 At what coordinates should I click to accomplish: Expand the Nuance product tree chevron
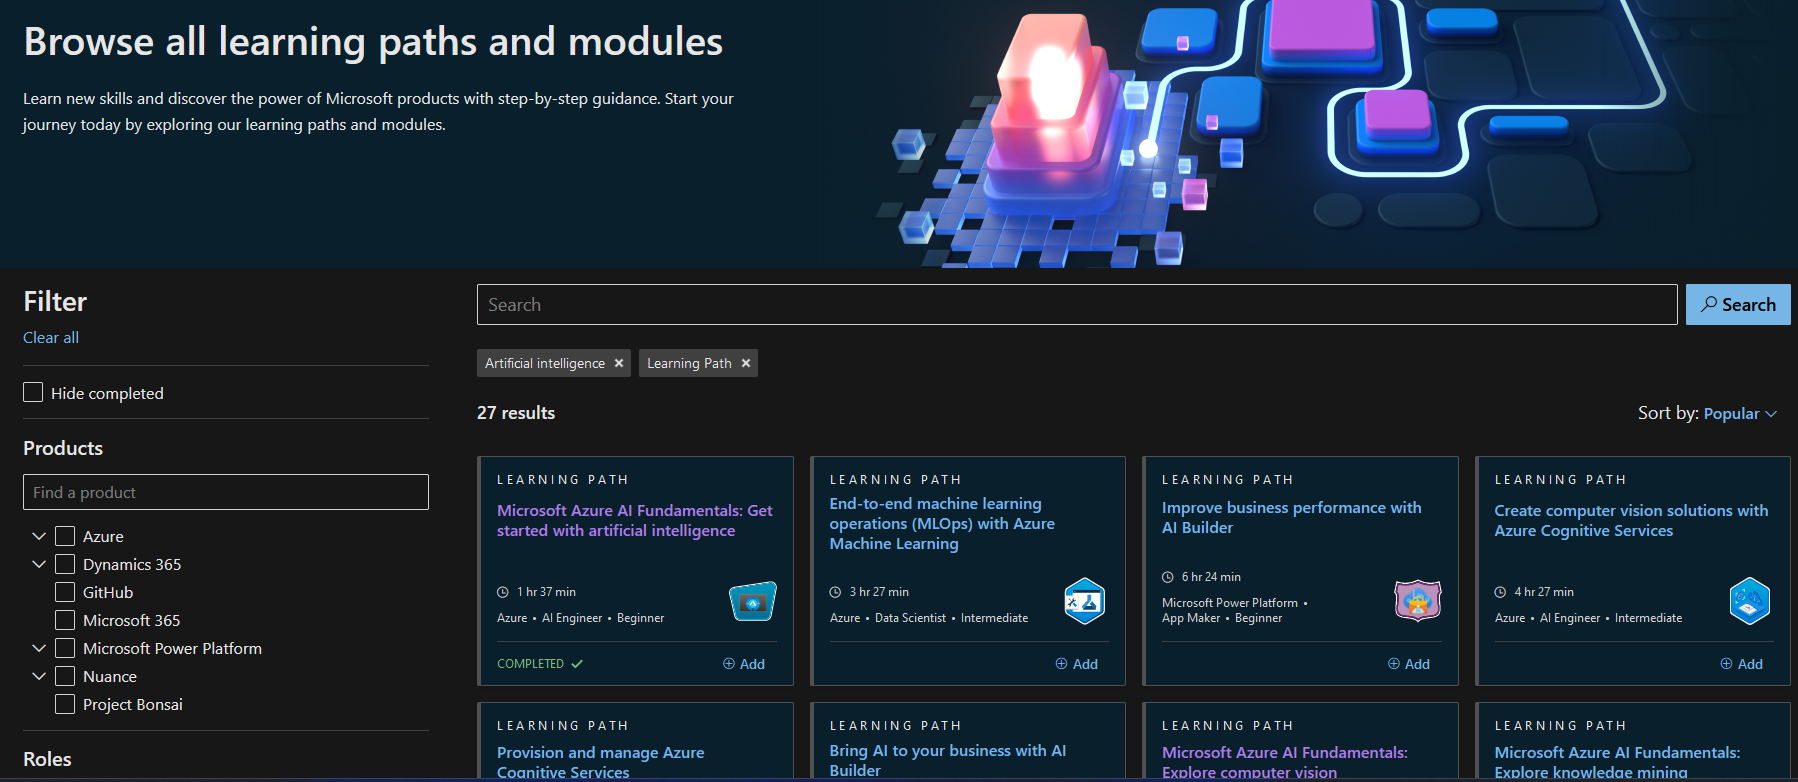pyautogui.click(x=39, y=676)
